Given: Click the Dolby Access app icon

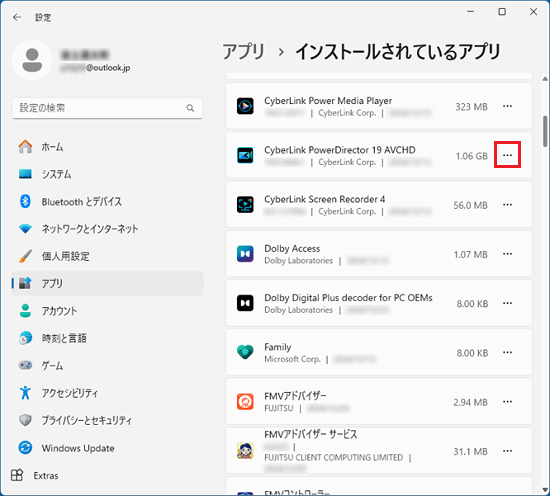Looking at the screenshot, I should tap(245, 254).
